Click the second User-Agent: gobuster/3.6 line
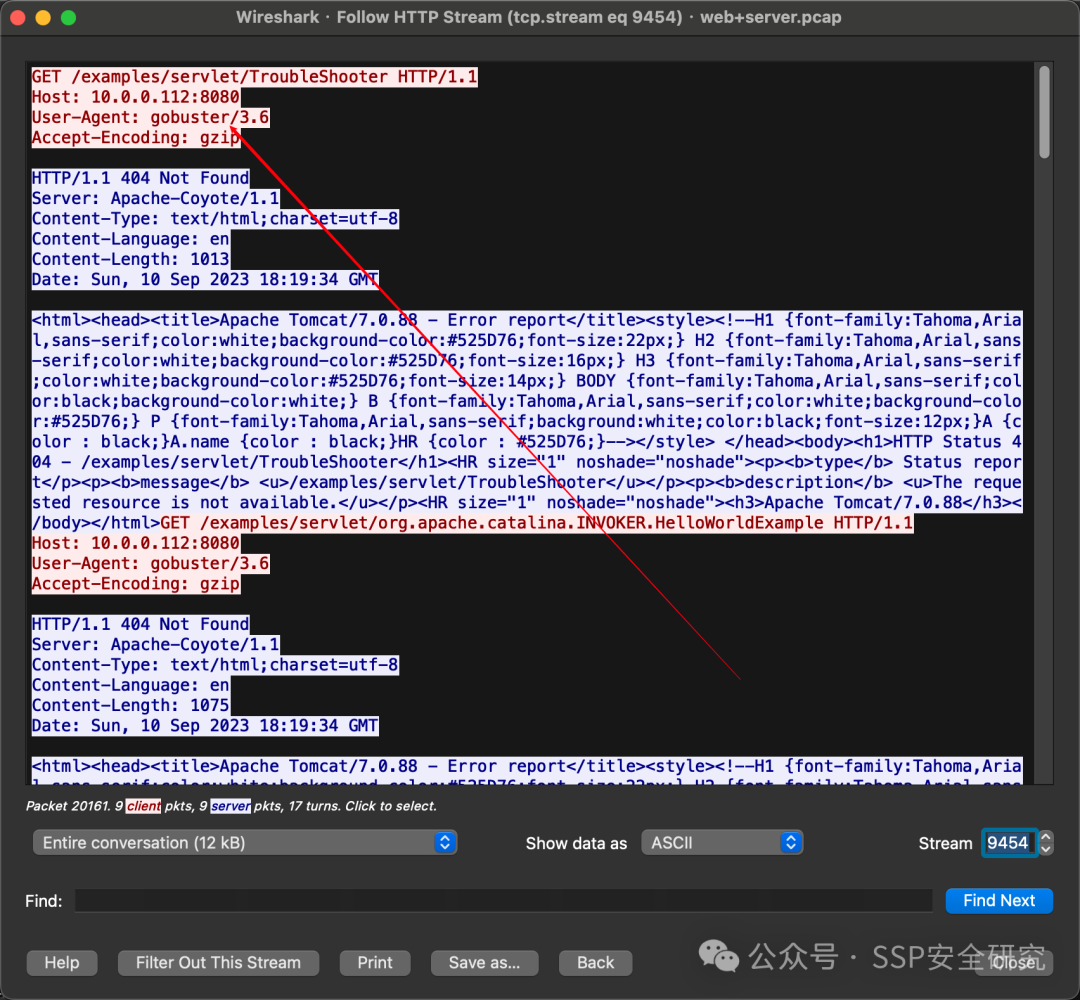This screenshot has width=1080, height=1000. point(150,563)
